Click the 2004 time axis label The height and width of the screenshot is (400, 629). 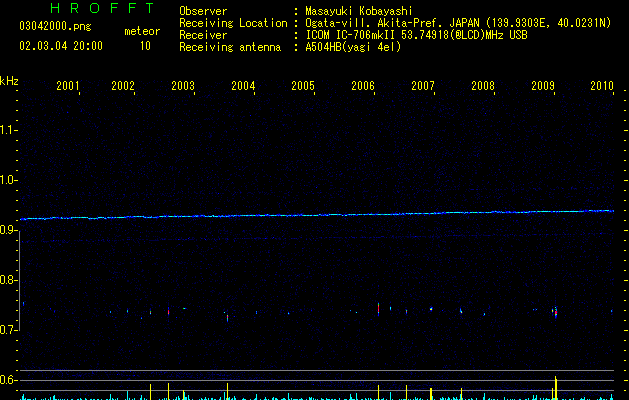pos(243,85)
